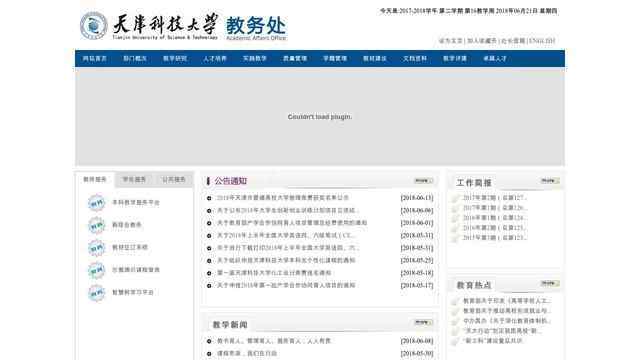The width and height of the screenshot is (640, 360).
Task: Switch to the 公共服务 tab
Action: tap(174, 179)
